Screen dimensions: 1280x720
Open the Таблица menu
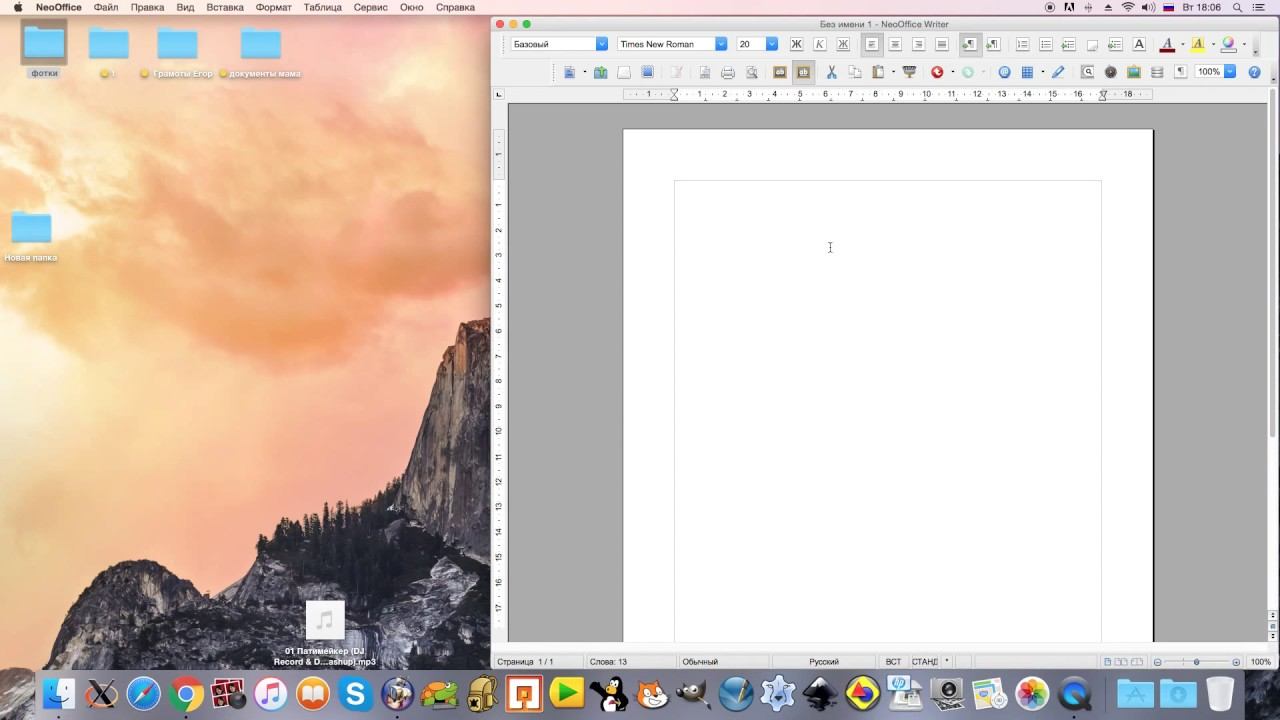323,7
